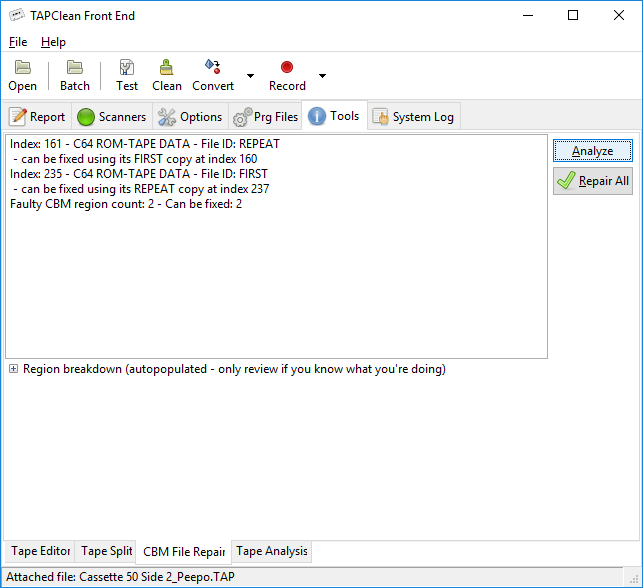Click the 'Index: 235 - C64 ROM-TAPE DATA' line
Screen dimensions: 643x588
139,174
